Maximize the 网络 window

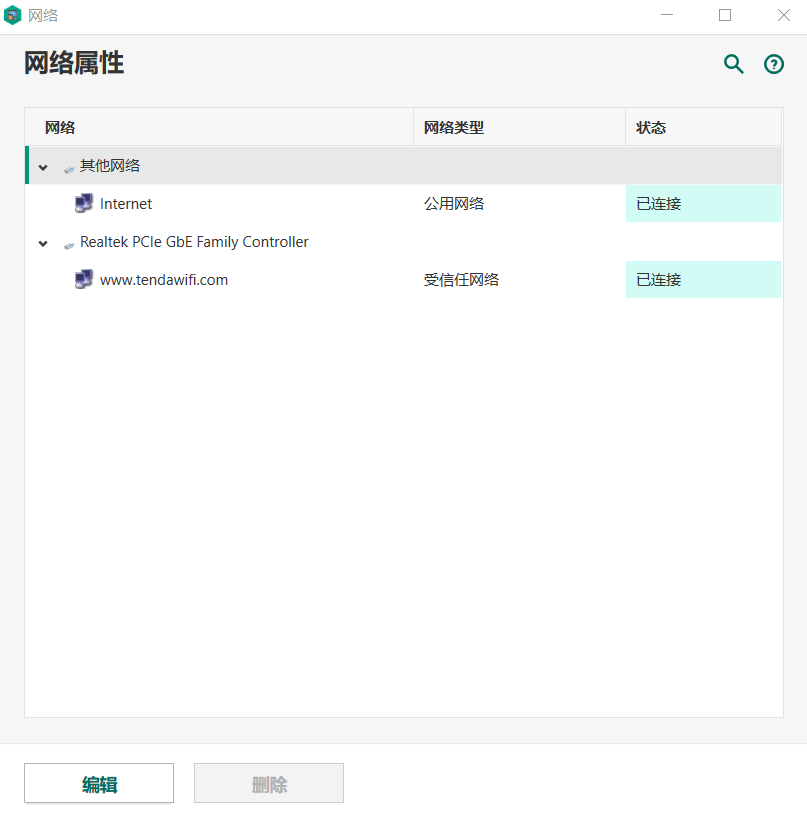(725, 15)
